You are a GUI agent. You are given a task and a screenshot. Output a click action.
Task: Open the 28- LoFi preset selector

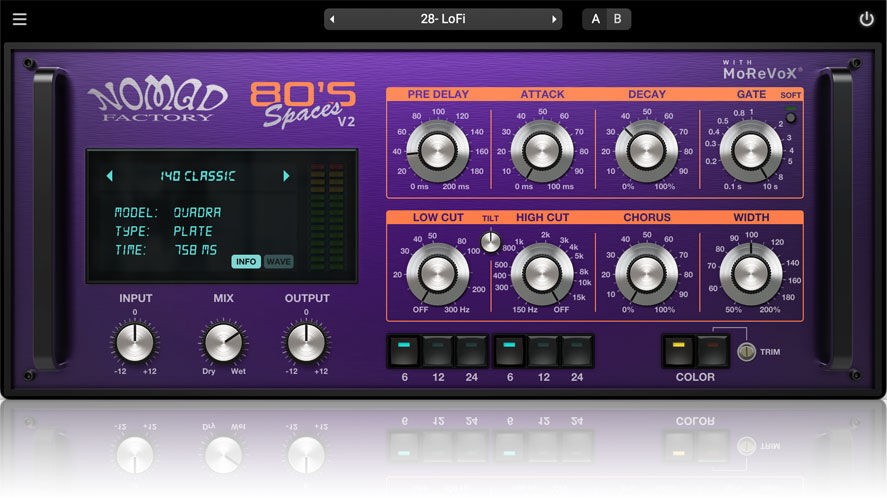click(x=443, y=19)
